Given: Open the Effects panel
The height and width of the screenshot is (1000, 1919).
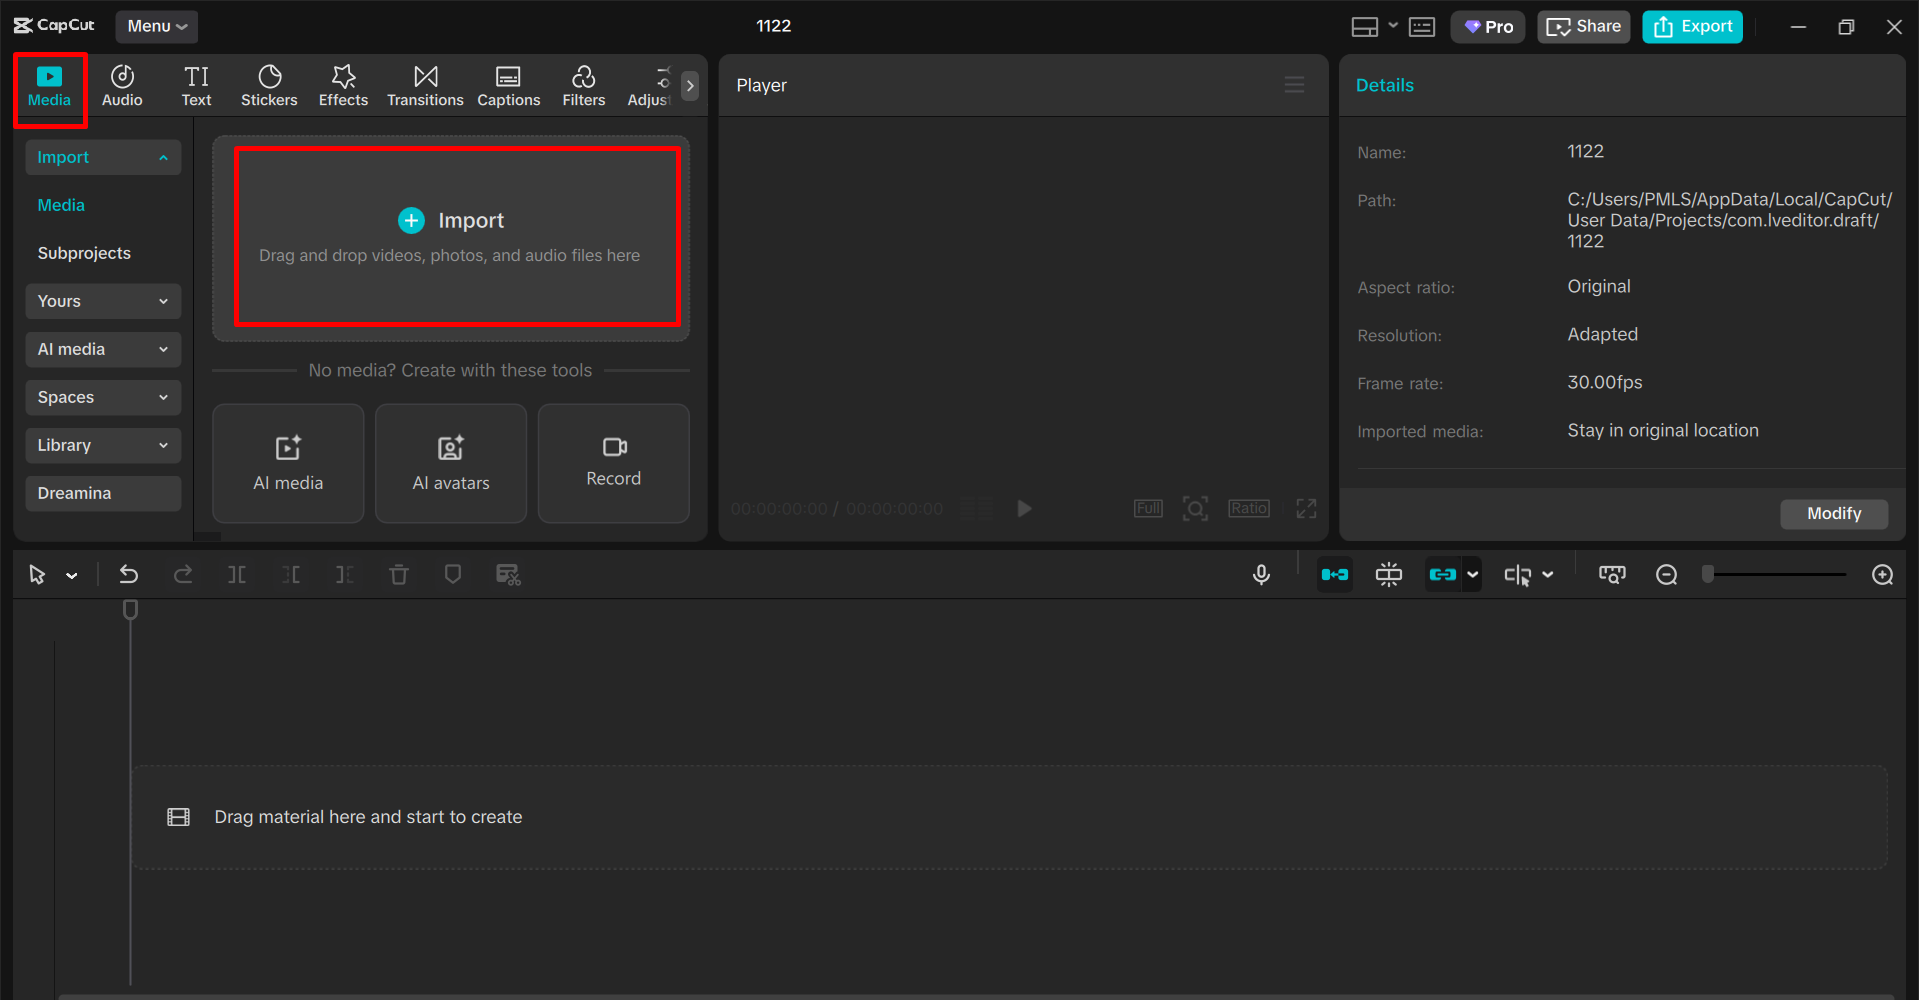Looking at the screenshot, I should 343,84.
